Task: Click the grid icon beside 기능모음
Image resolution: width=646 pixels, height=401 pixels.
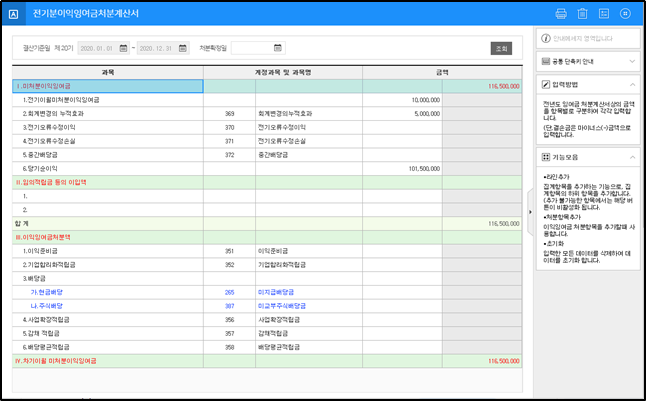Action: 545,157
